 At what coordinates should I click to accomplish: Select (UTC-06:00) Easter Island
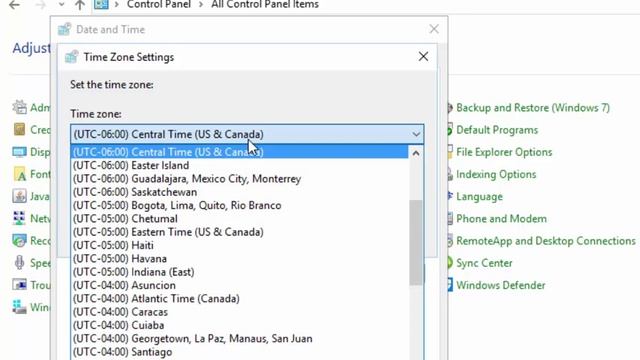point(240,165)
